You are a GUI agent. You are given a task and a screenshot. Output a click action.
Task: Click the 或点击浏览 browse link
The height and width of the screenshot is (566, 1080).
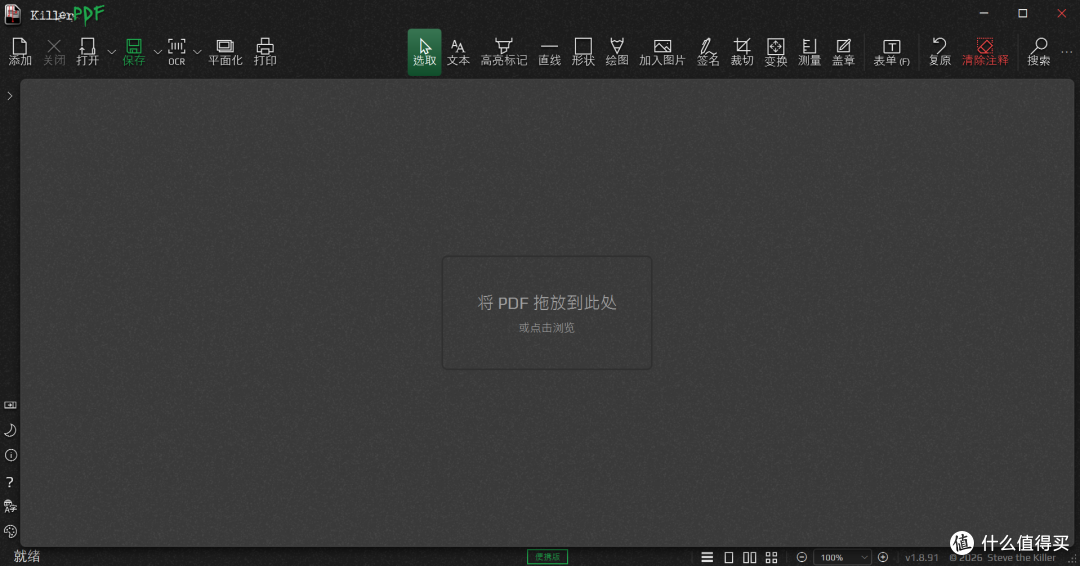click(x=547, y=328)
